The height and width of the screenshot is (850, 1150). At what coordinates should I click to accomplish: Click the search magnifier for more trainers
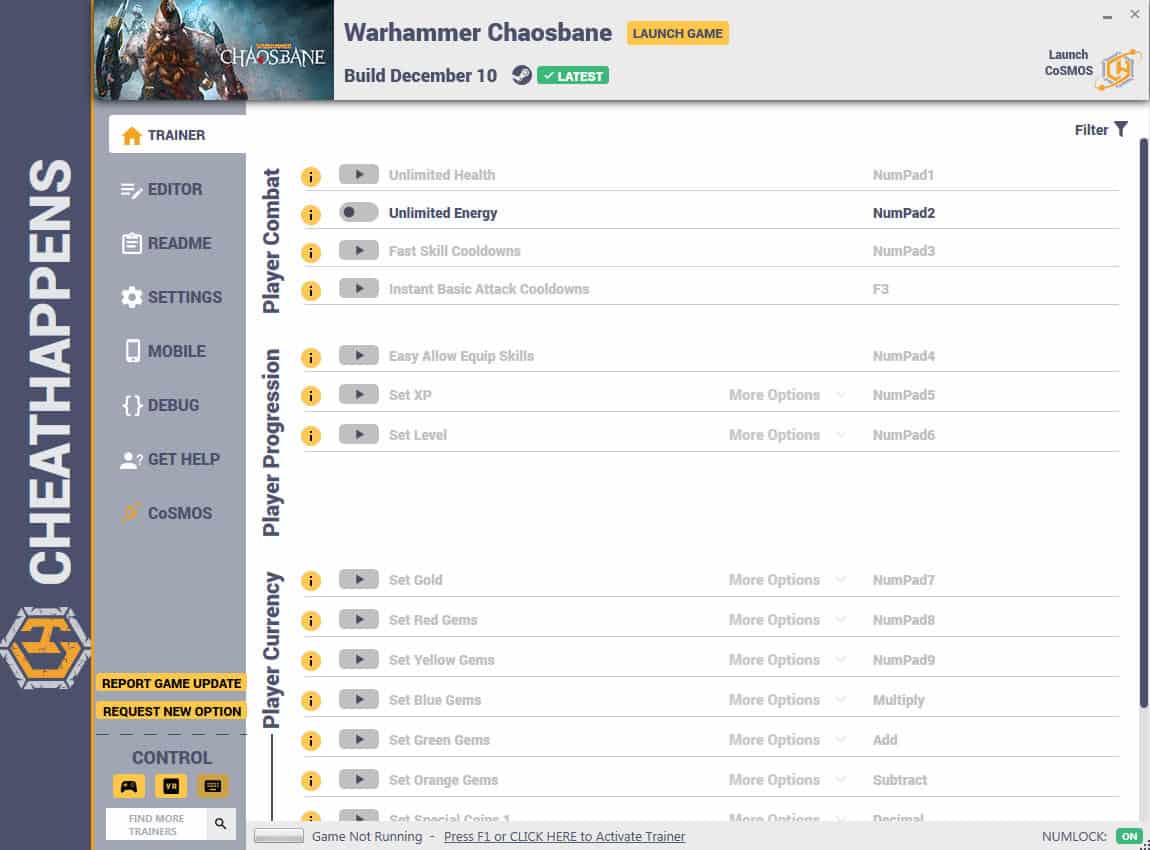pos(221,824)
